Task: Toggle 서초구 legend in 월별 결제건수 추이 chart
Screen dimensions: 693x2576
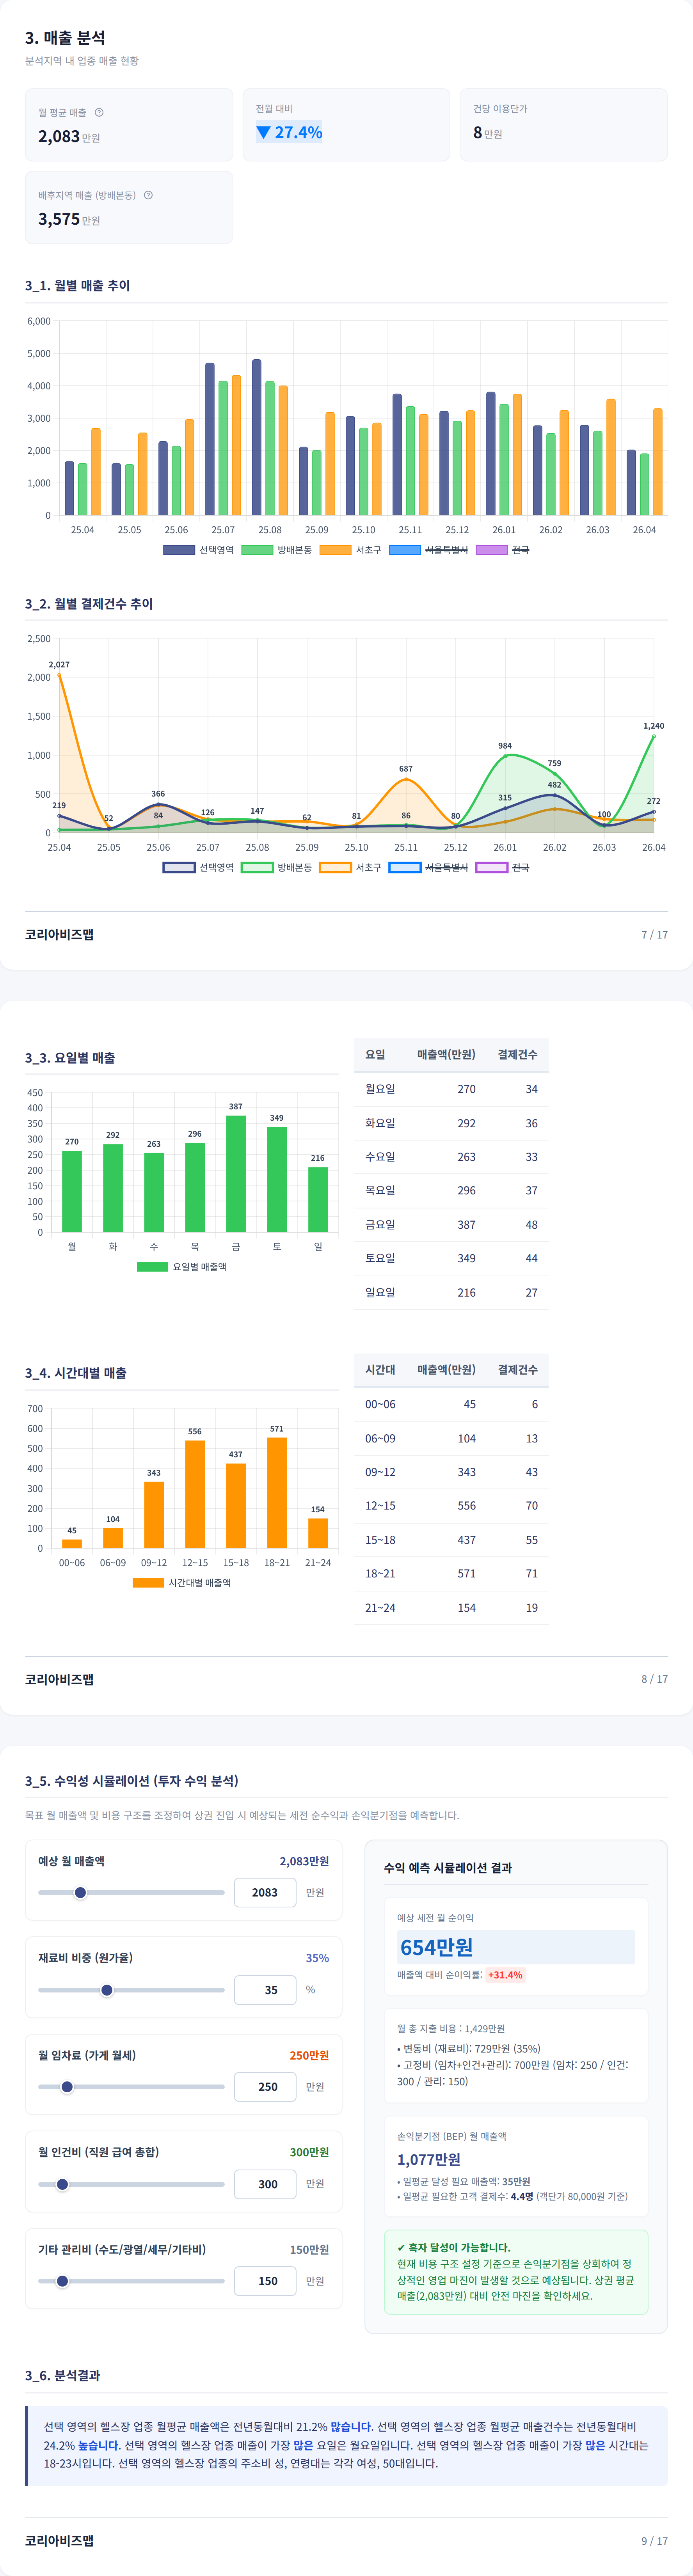Action: pos(351,867)
